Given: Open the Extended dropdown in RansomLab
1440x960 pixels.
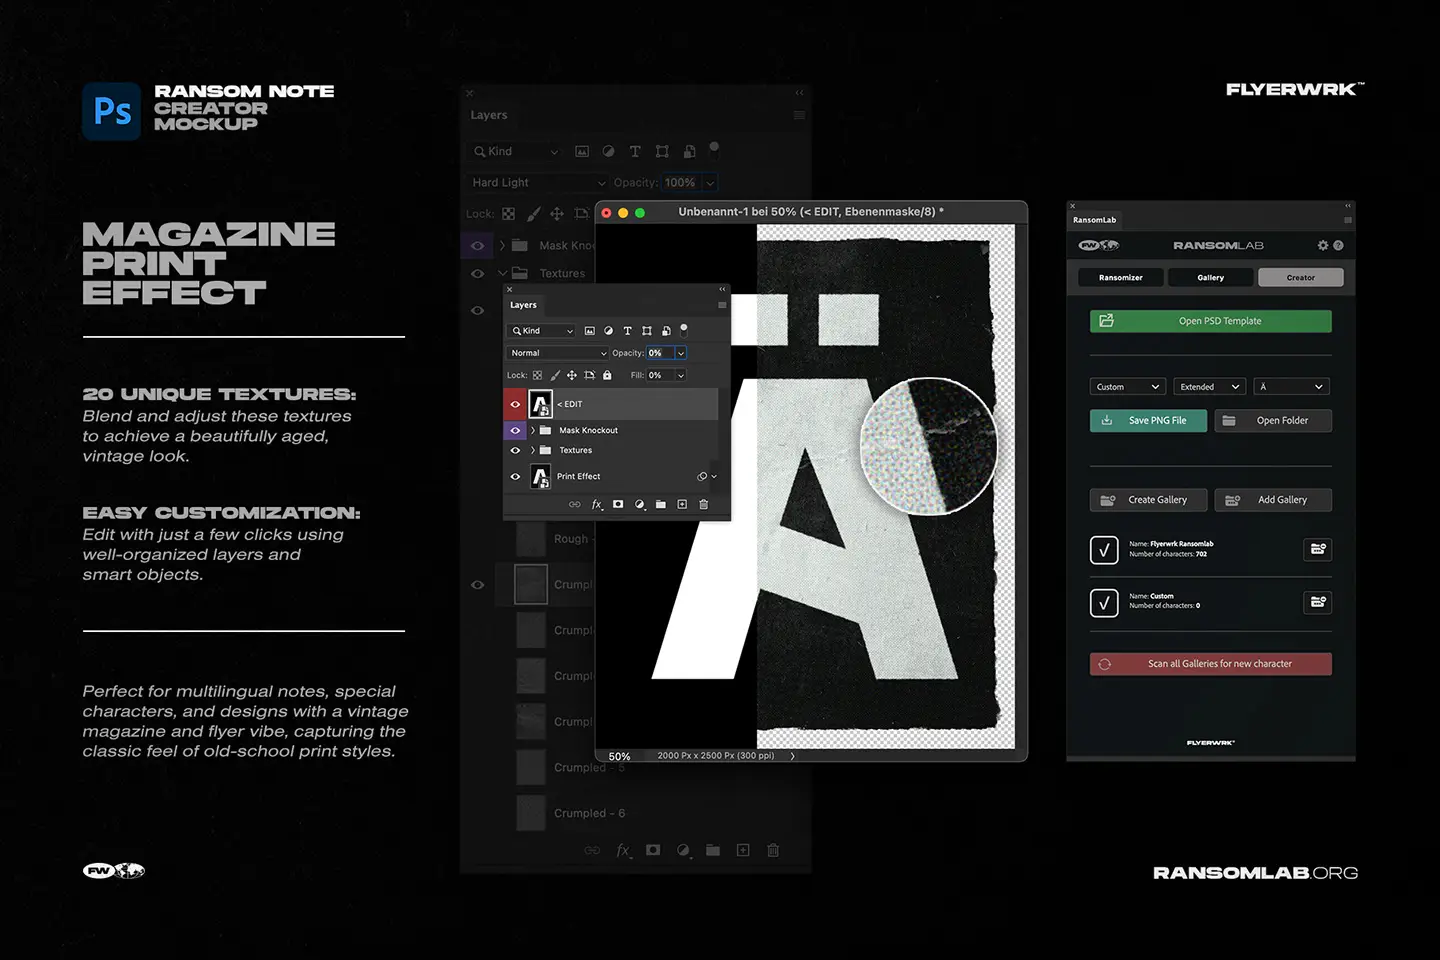Looking at the screenshot, I should click(x=1209, y=386).
